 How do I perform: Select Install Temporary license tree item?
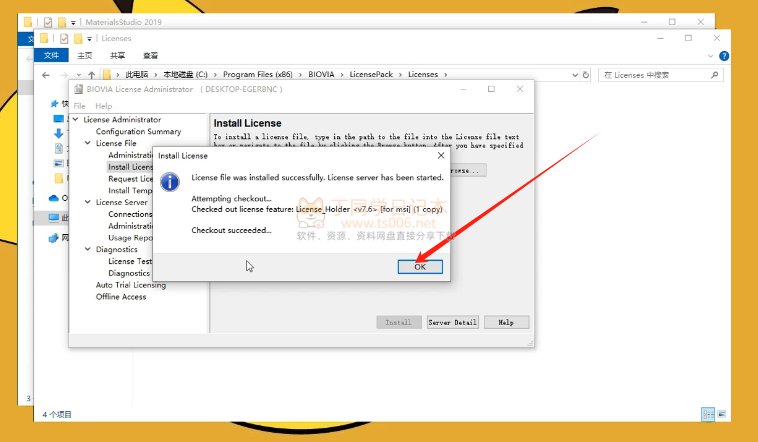130,191
